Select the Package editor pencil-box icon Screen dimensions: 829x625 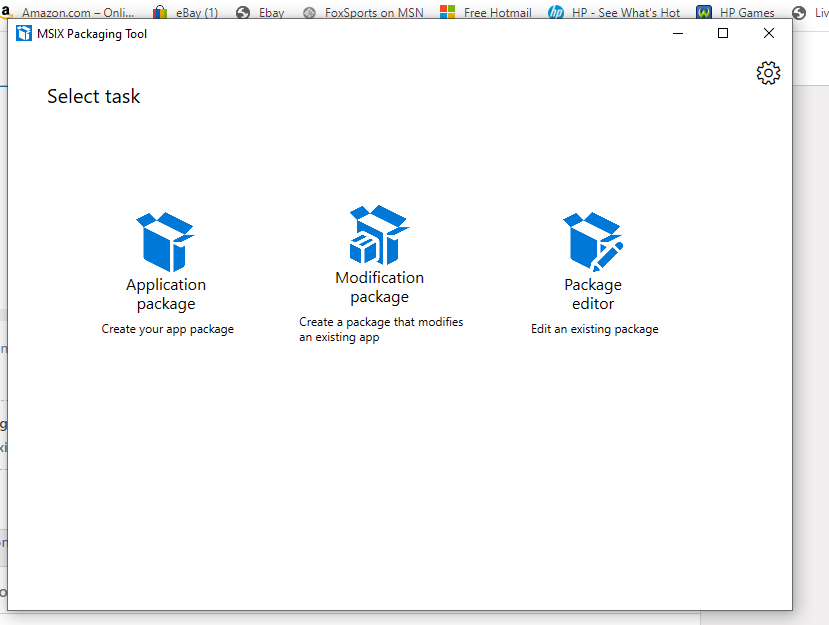click(x=593, y=242)
